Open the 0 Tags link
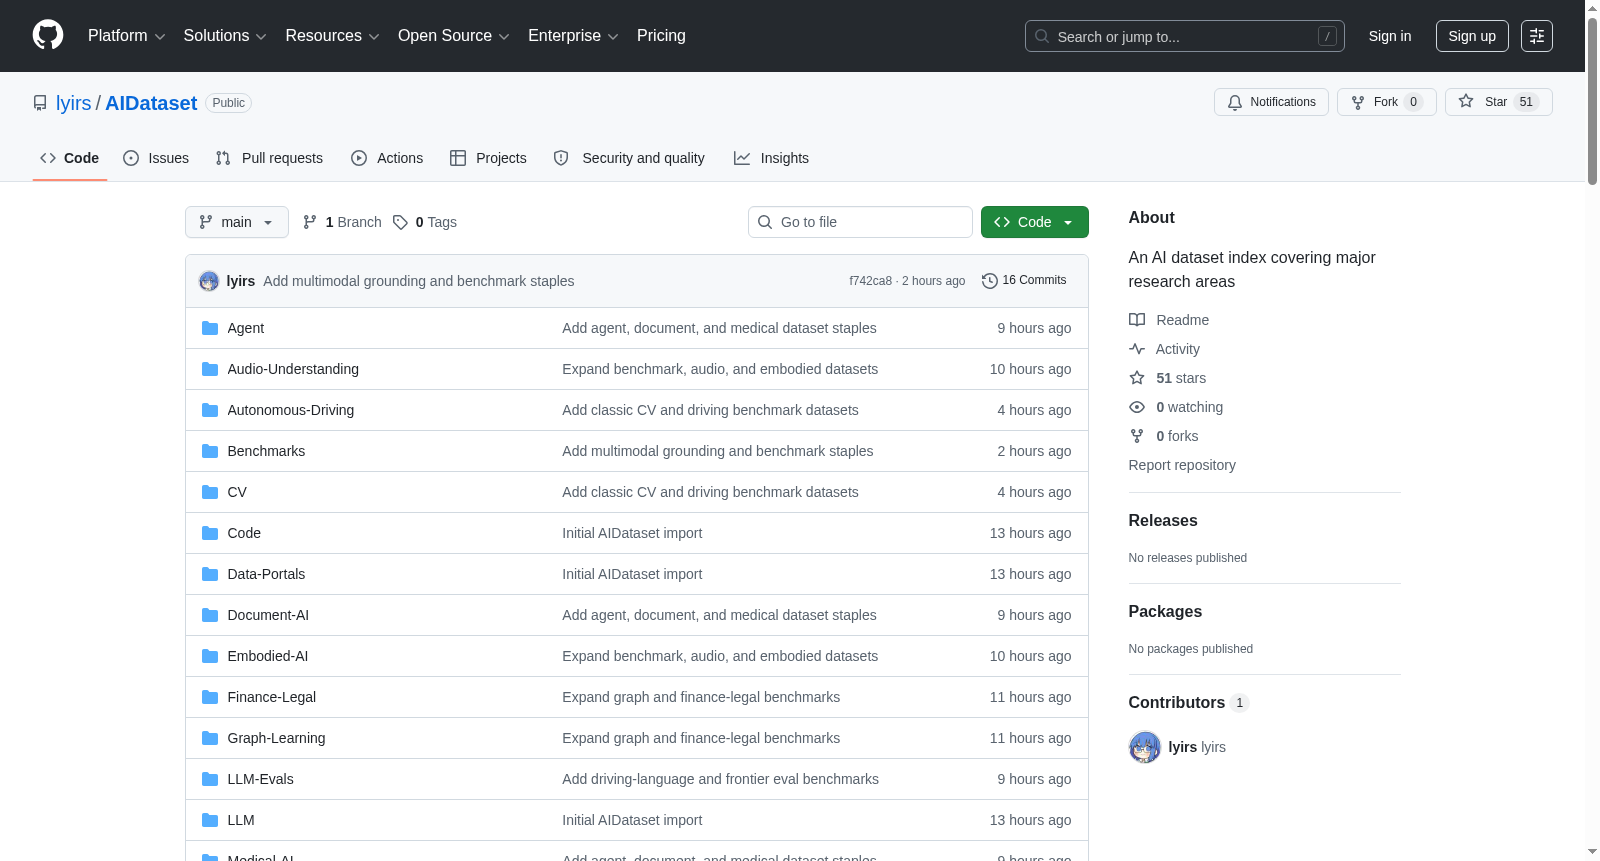This screenshot has height=861, width=1600. click(x=425, y=222)
